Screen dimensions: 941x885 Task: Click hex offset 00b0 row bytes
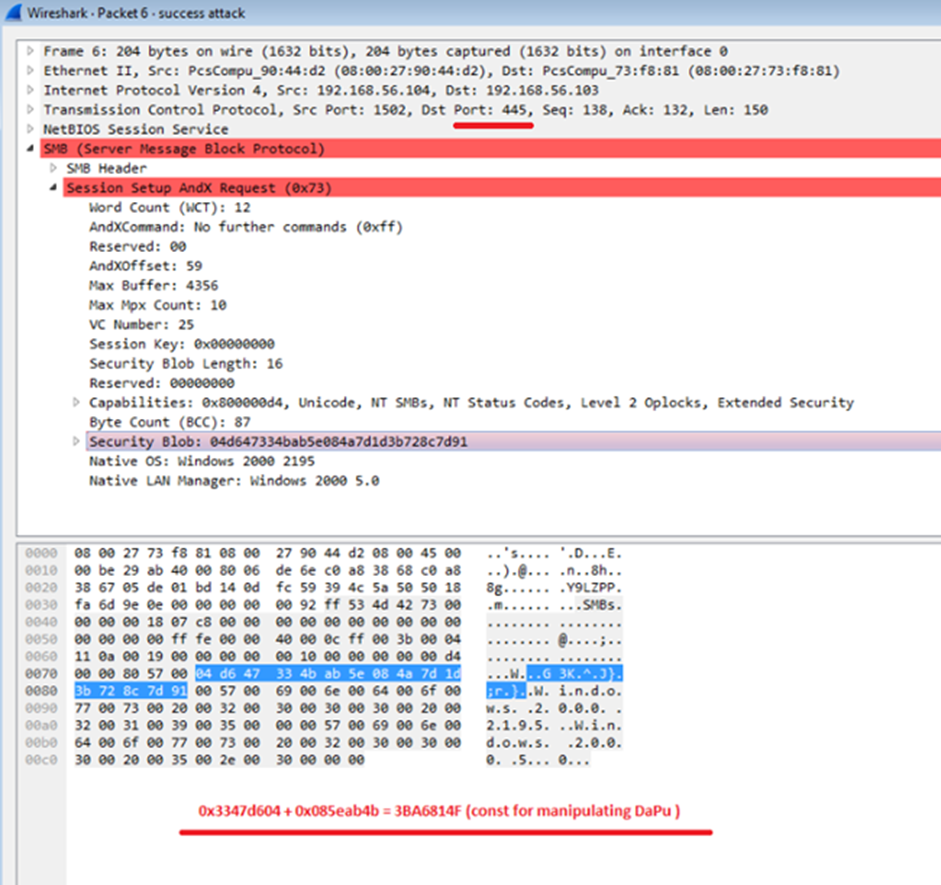click(x=268, y=742)
